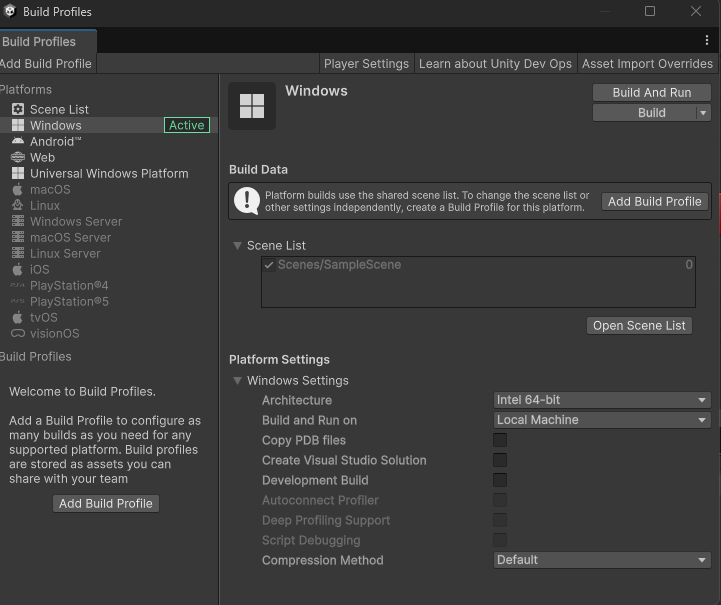Viewport: 721px width, 605px height.
Task: Click the PlayStation 5 icon
Action: (17, 302)
